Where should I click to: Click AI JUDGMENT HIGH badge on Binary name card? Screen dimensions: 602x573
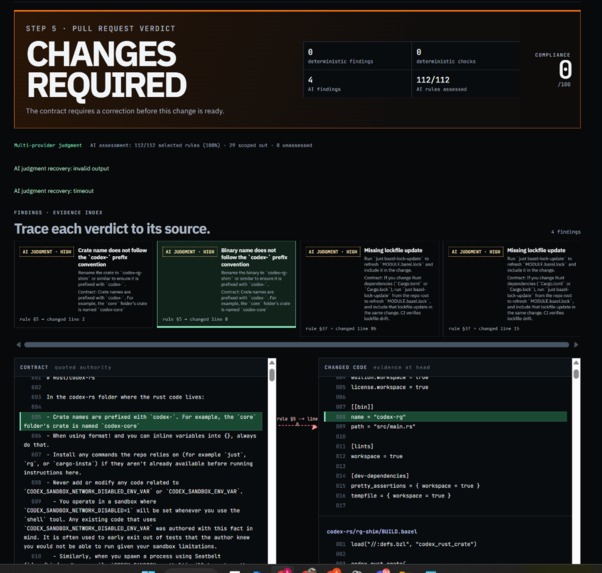point(190,252)
